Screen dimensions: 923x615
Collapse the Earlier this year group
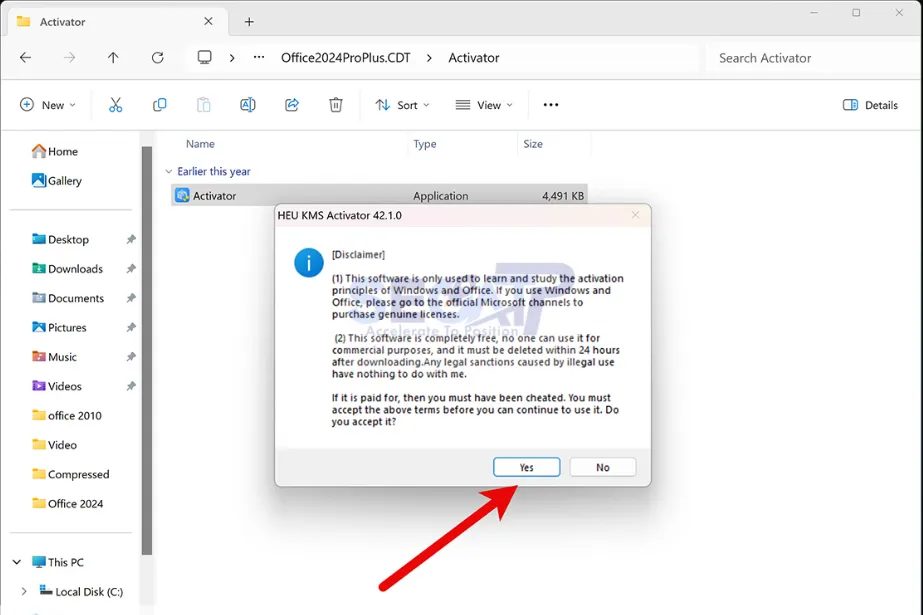point(170,171)
